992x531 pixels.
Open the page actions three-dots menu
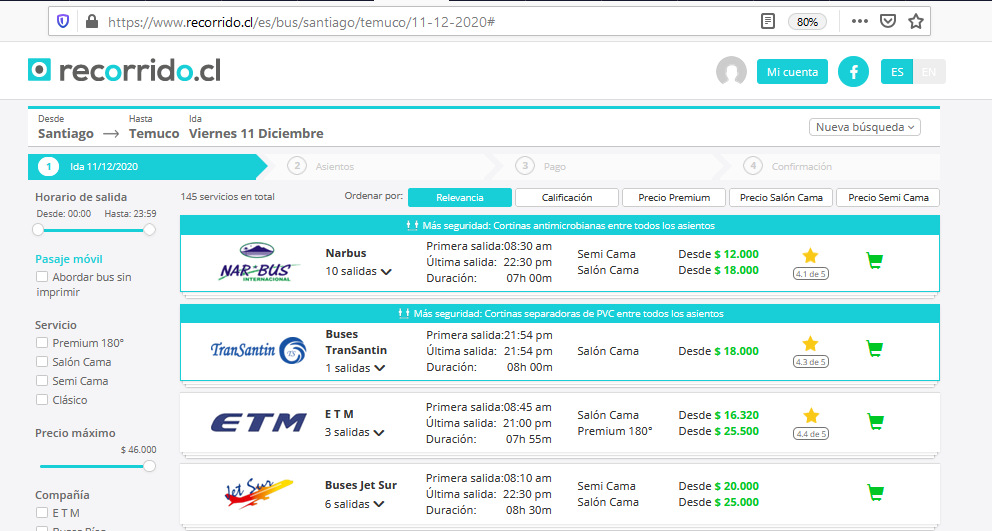(859, 22)
